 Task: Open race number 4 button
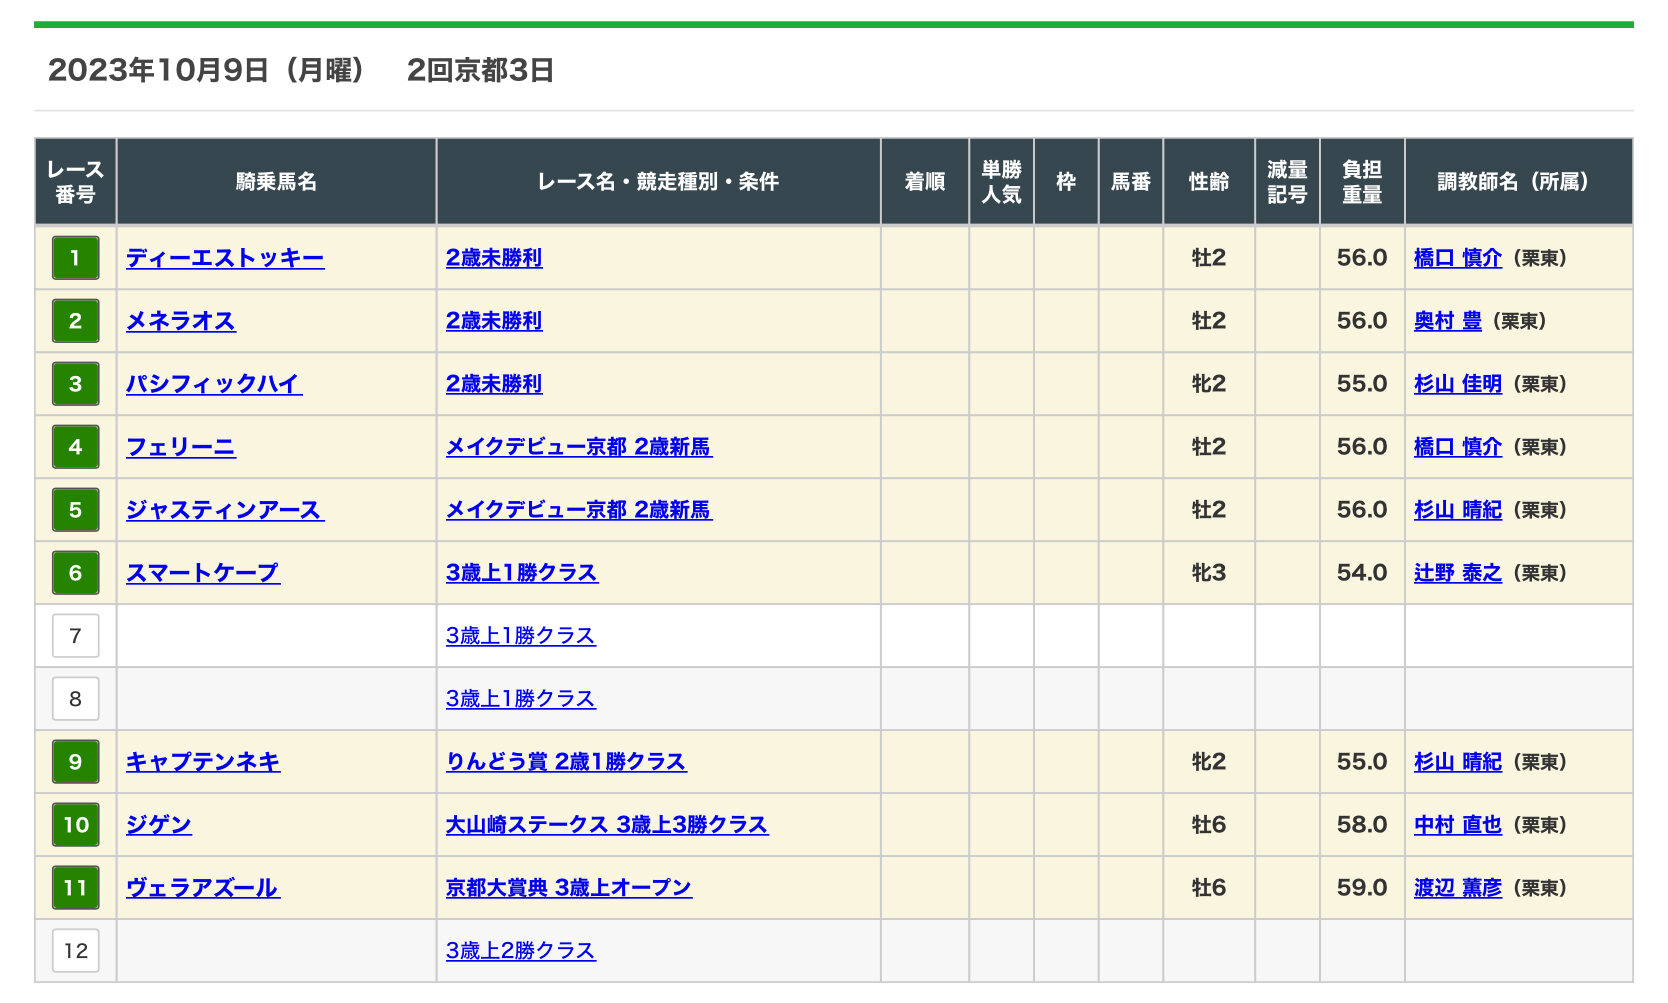click(75, 447)
